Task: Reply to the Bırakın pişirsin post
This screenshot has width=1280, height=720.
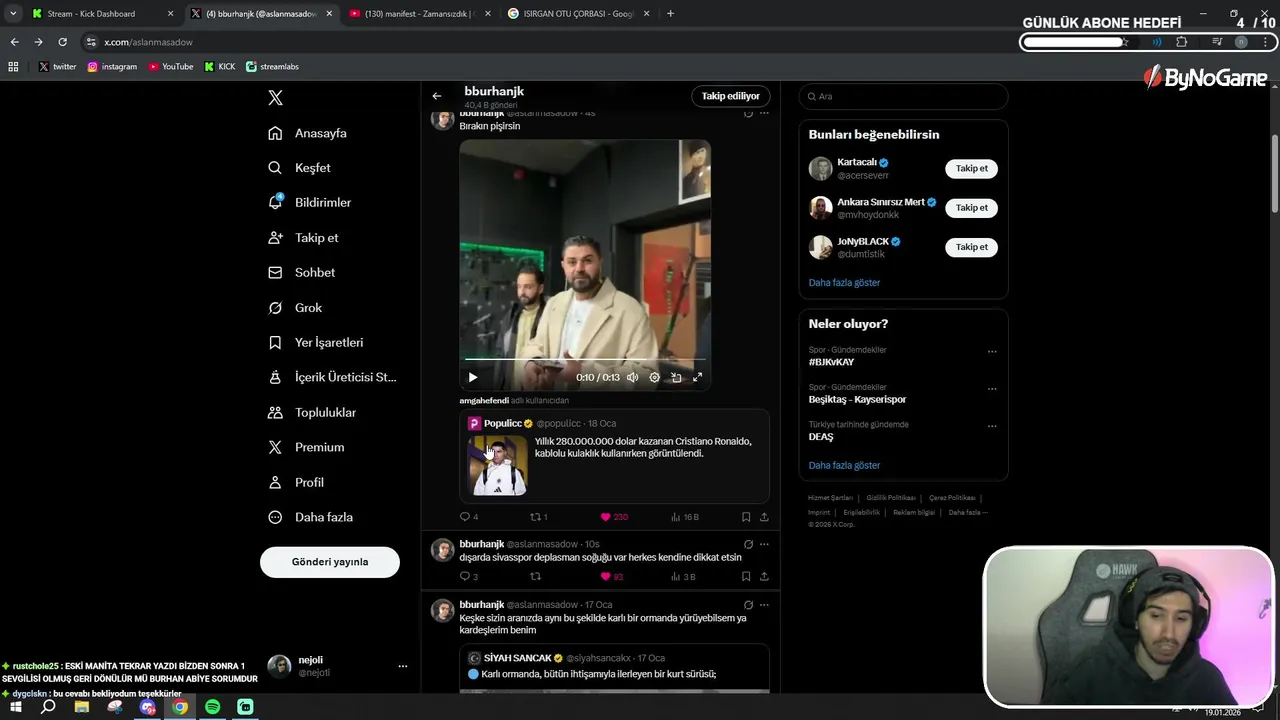Action: [469, 517]
